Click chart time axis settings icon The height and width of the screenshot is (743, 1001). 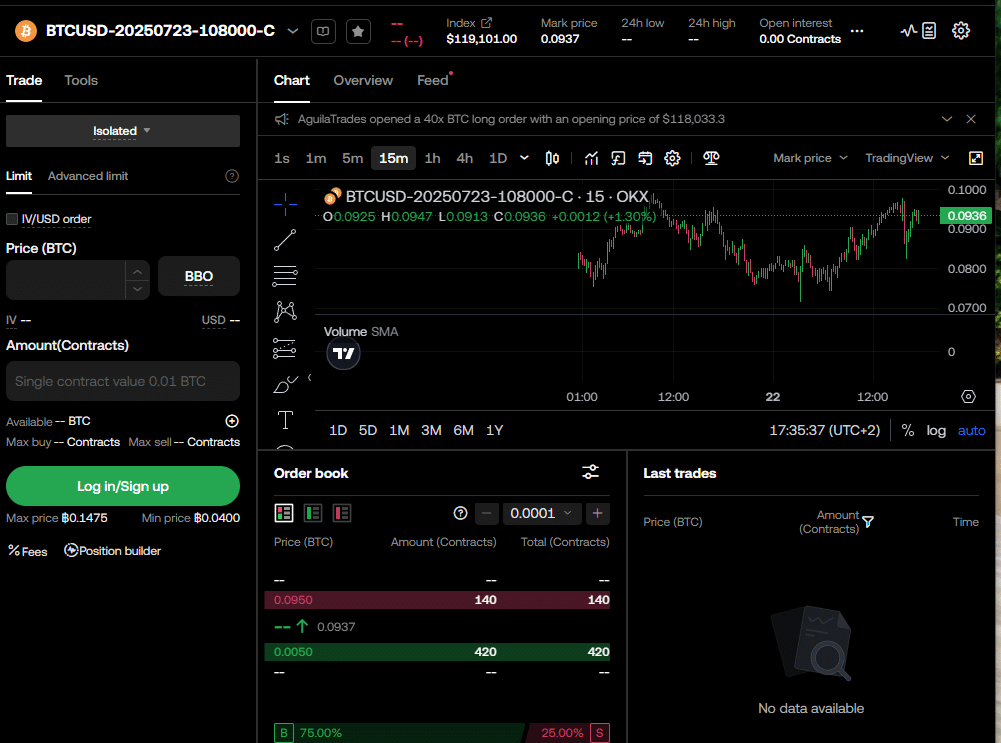coord(968,396)
